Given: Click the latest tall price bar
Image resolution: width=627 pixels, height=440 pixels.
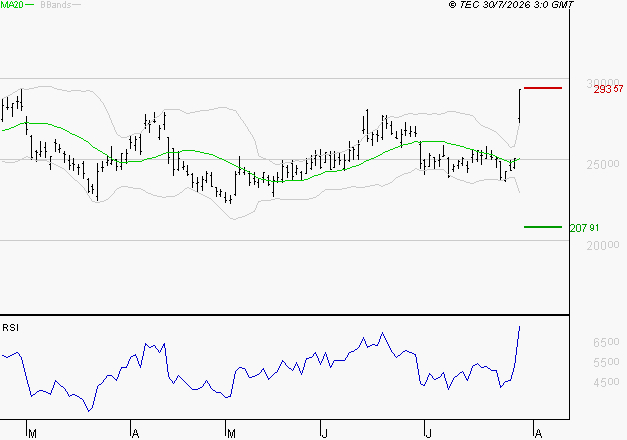Looking at the screenshot, I should coord(519,106).
